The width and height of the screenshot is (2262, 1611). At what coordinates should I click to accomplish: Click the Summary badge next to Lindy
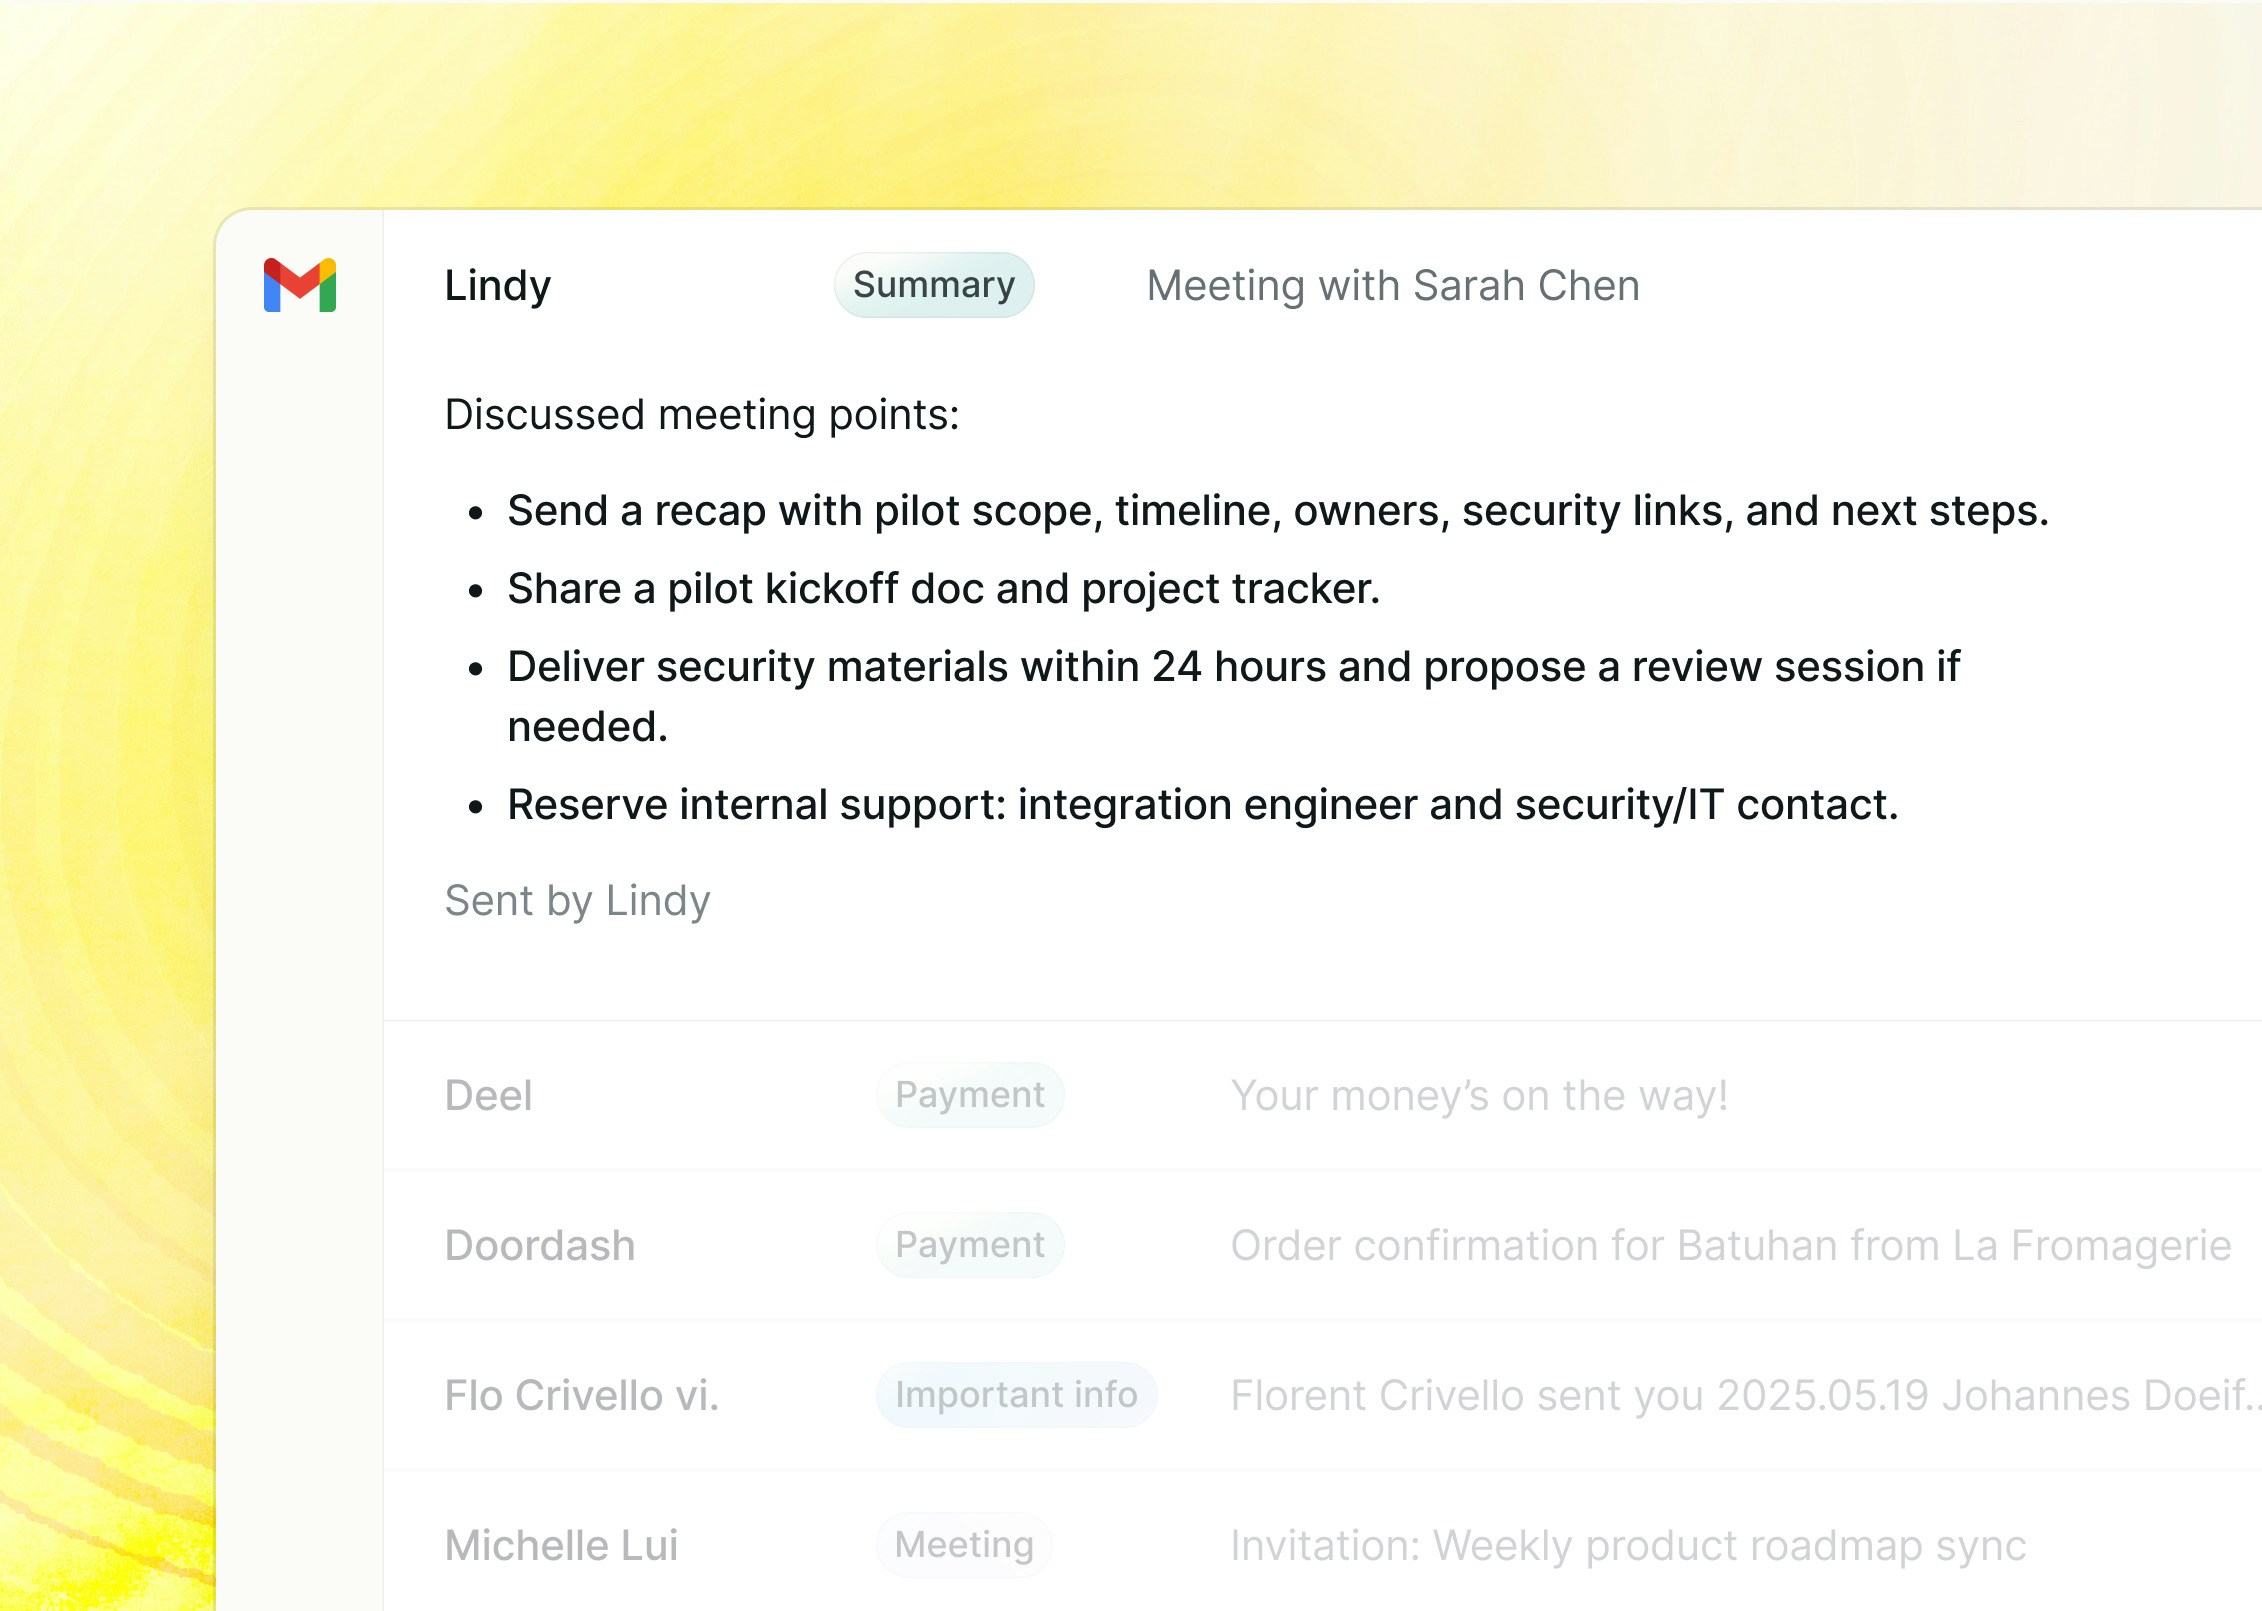pyautogui.click(x=934, y=284)
